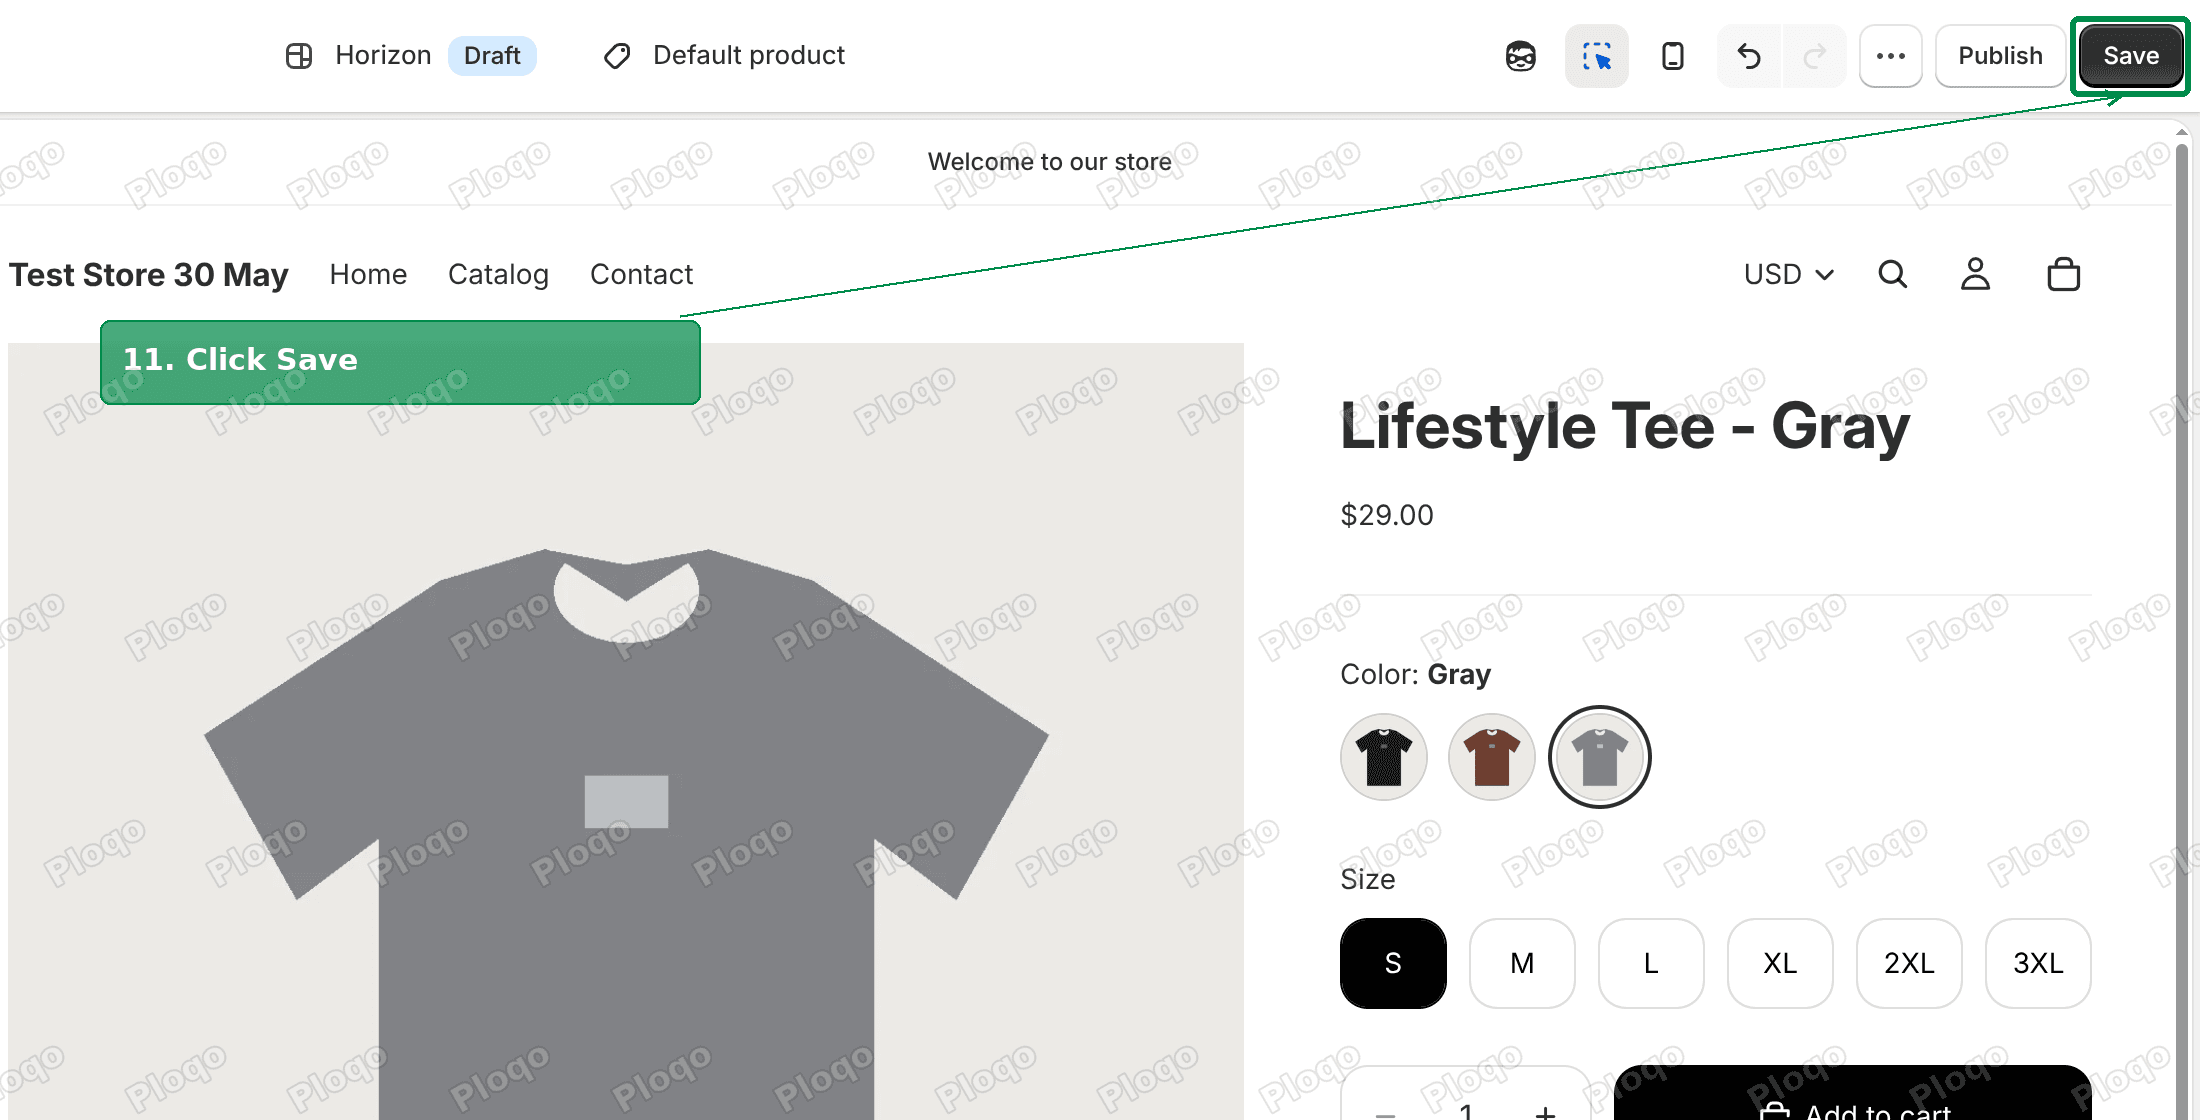Image resolution: width=2200 pixels, height=1120 pixels.
Task: Open Contact in store navigation
Action: [x=641, y=274]
